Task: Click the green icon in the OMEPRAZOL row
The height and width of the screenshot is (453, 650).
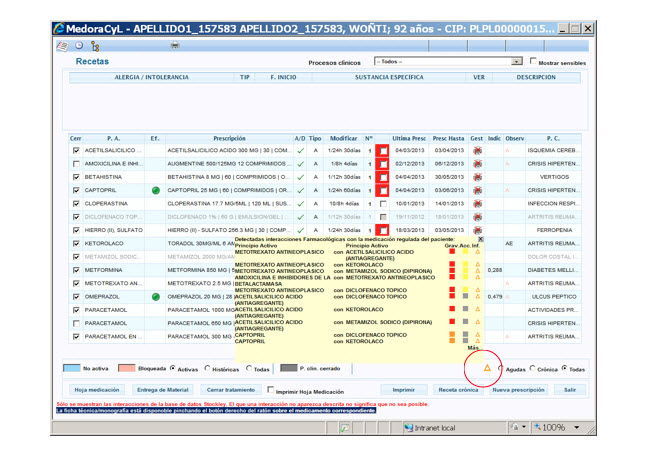Action: pyautogui.click(x=155, y=297)
